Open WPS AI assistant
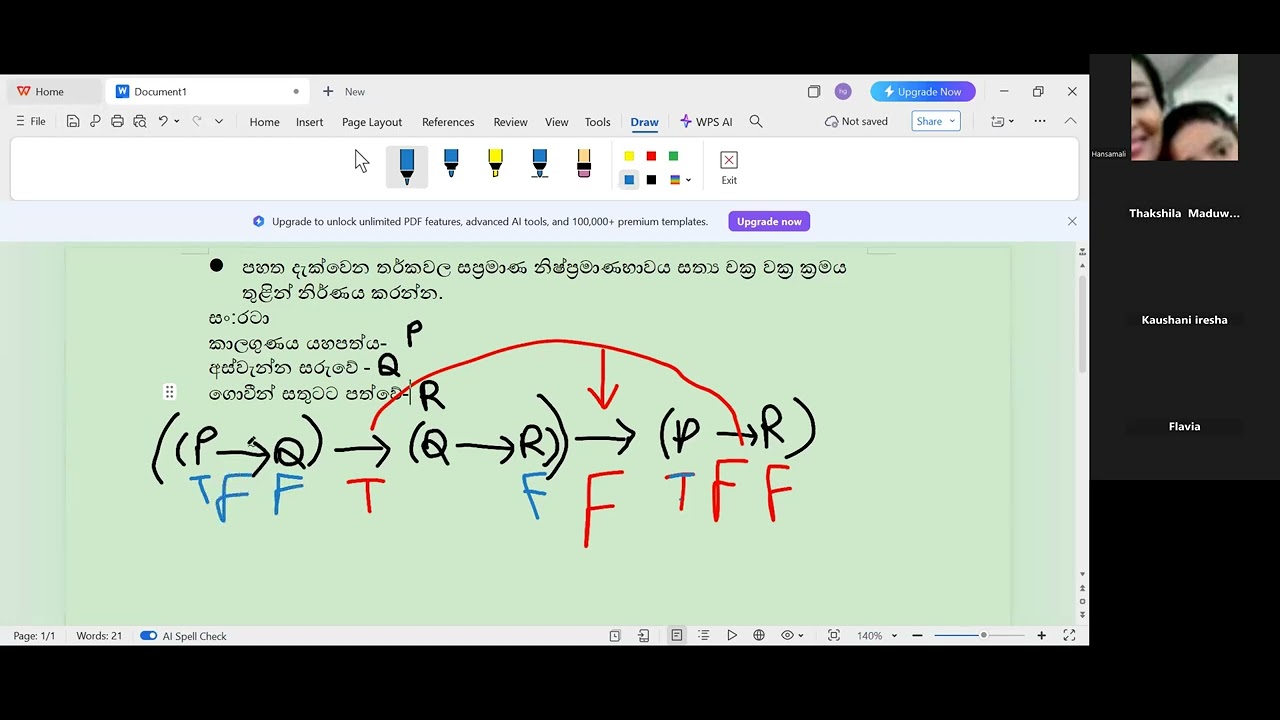Screen dimensions: 1280x720 click(x=706, y=121)
